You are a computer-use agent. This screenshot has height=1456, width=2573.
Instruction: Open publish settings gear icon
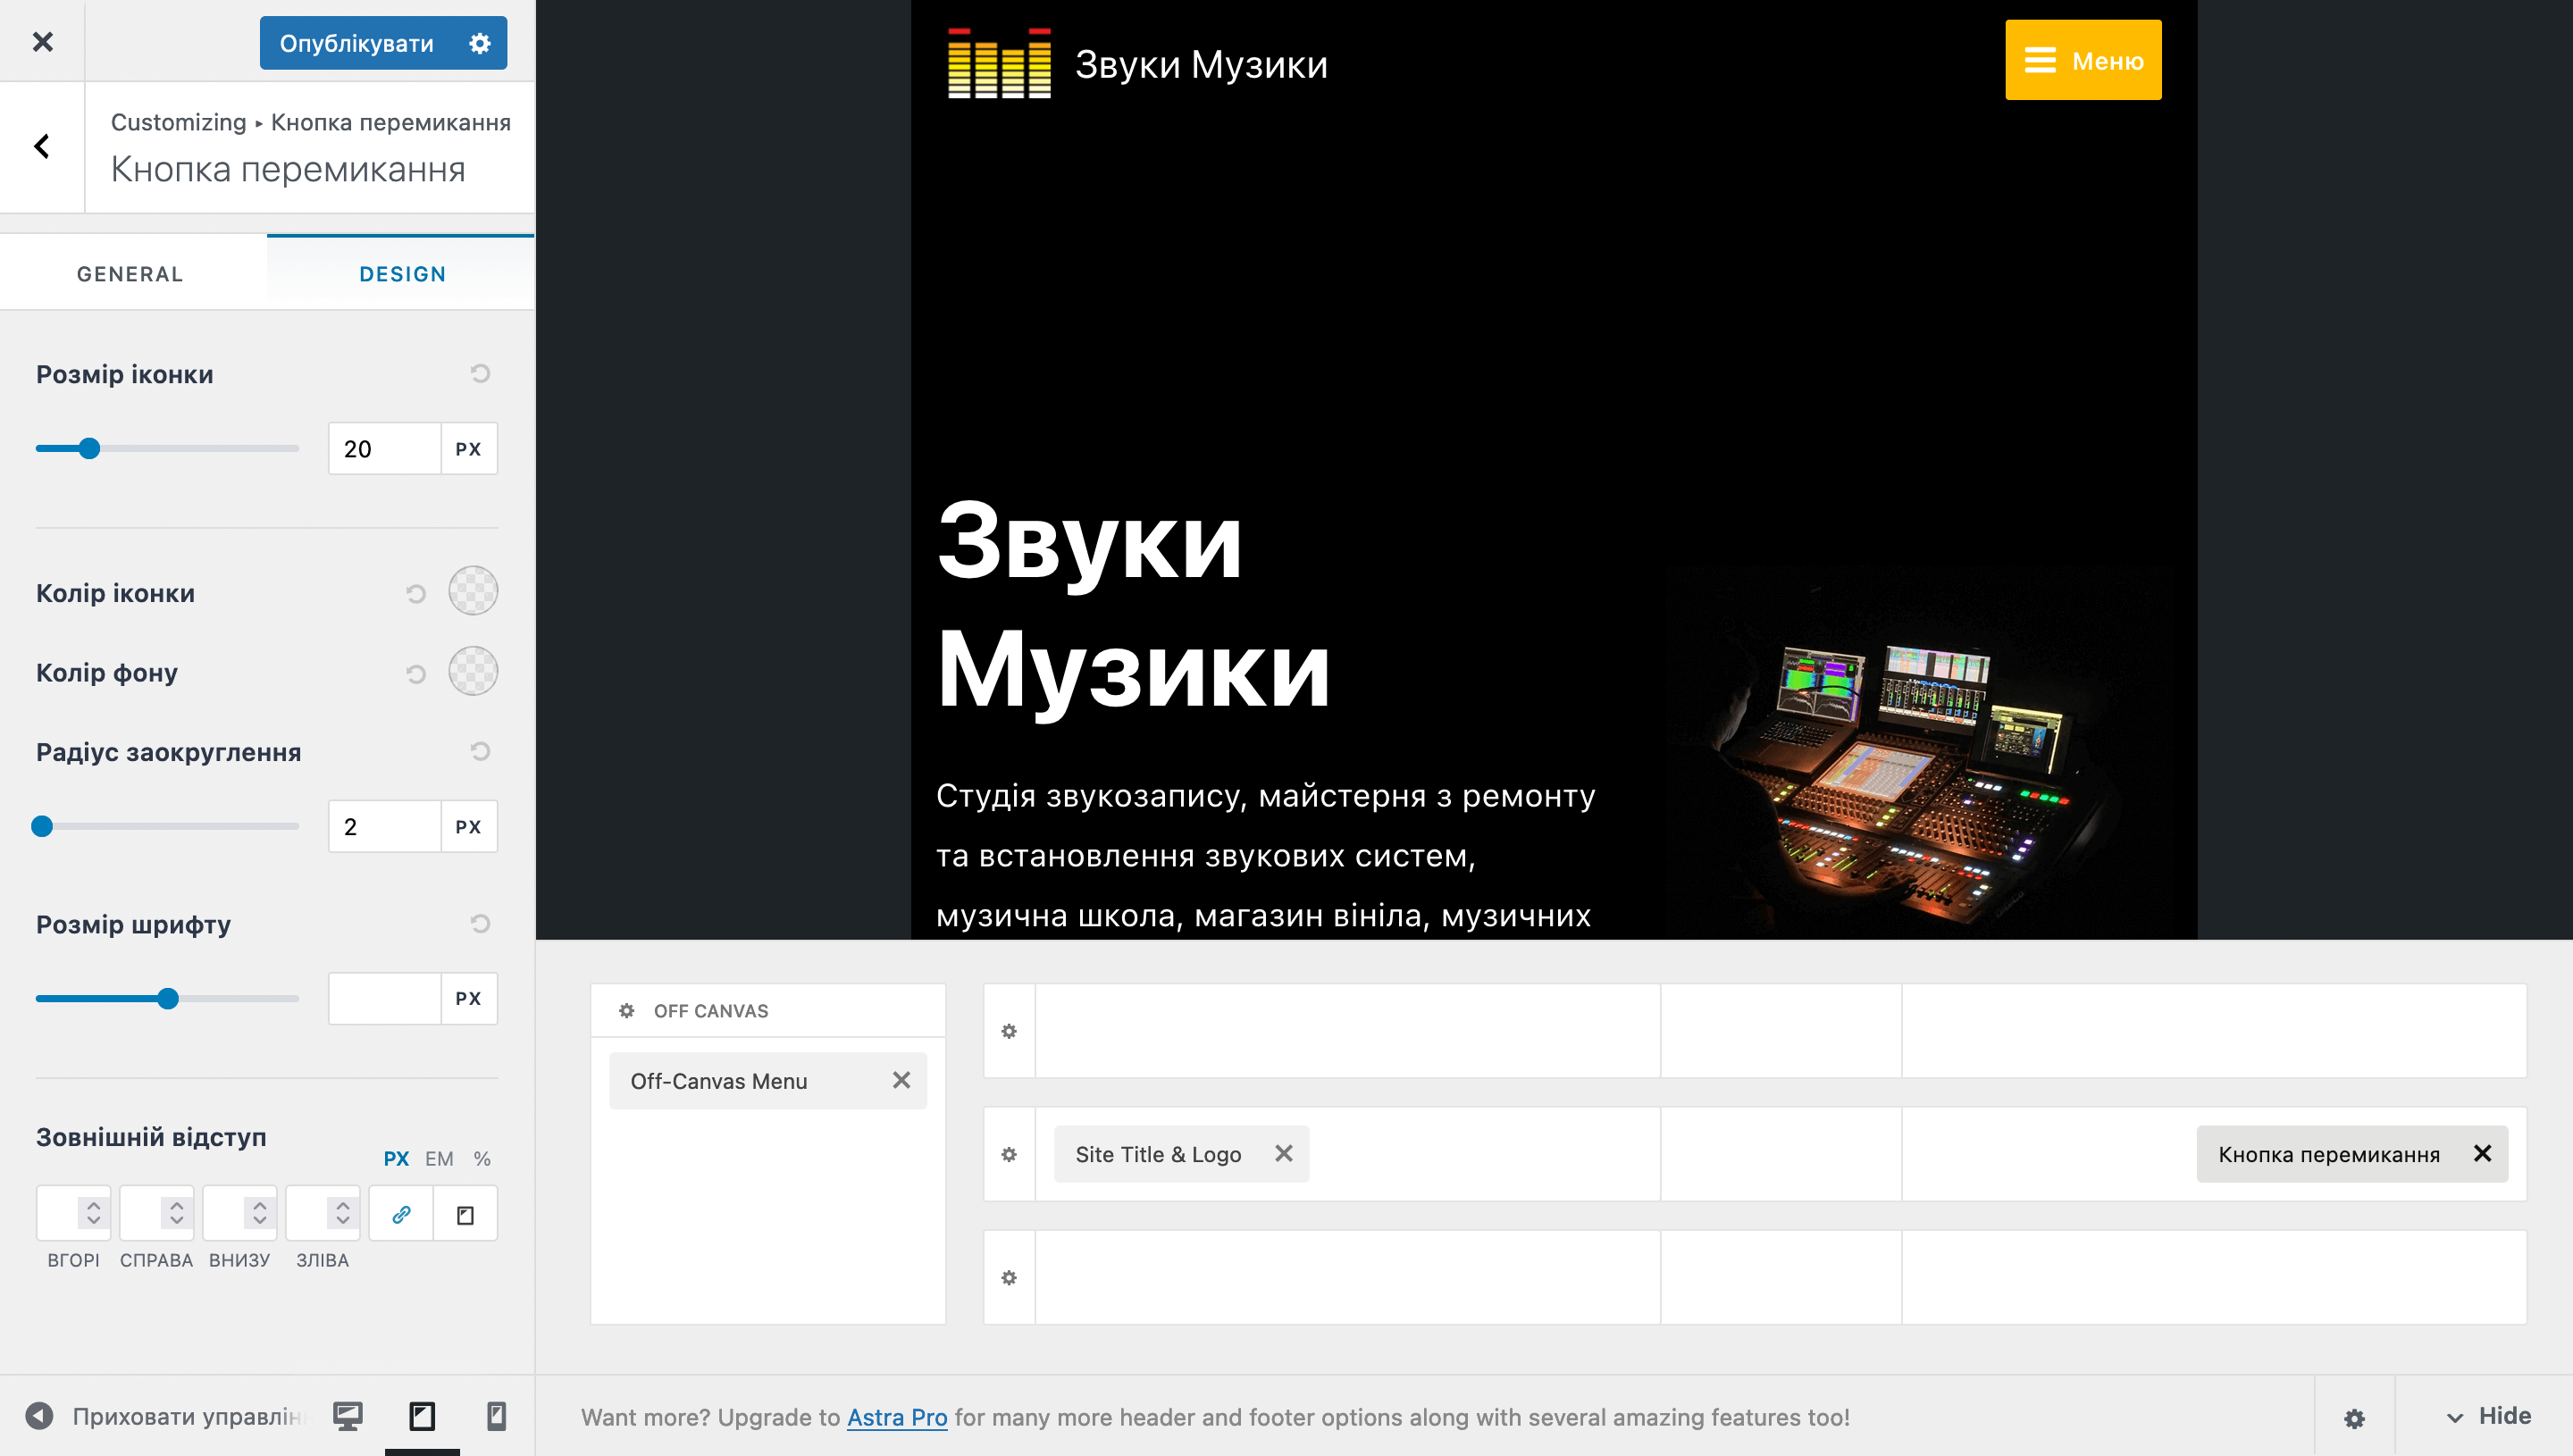480,43
